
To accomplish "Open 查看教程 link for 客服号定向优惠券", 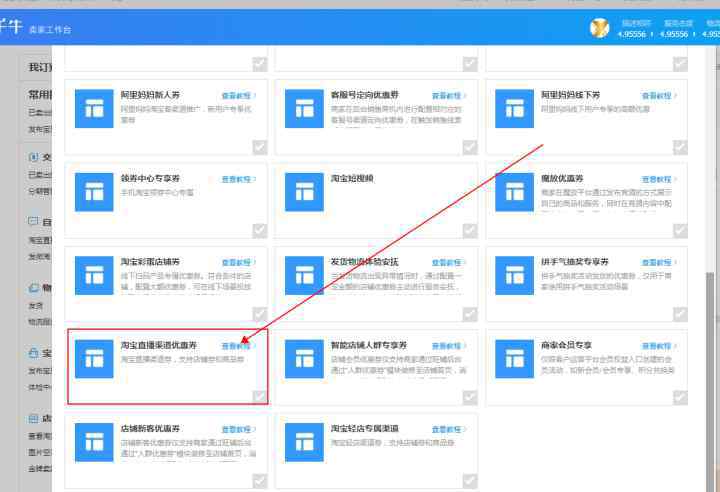I will (x=449, y=96).
